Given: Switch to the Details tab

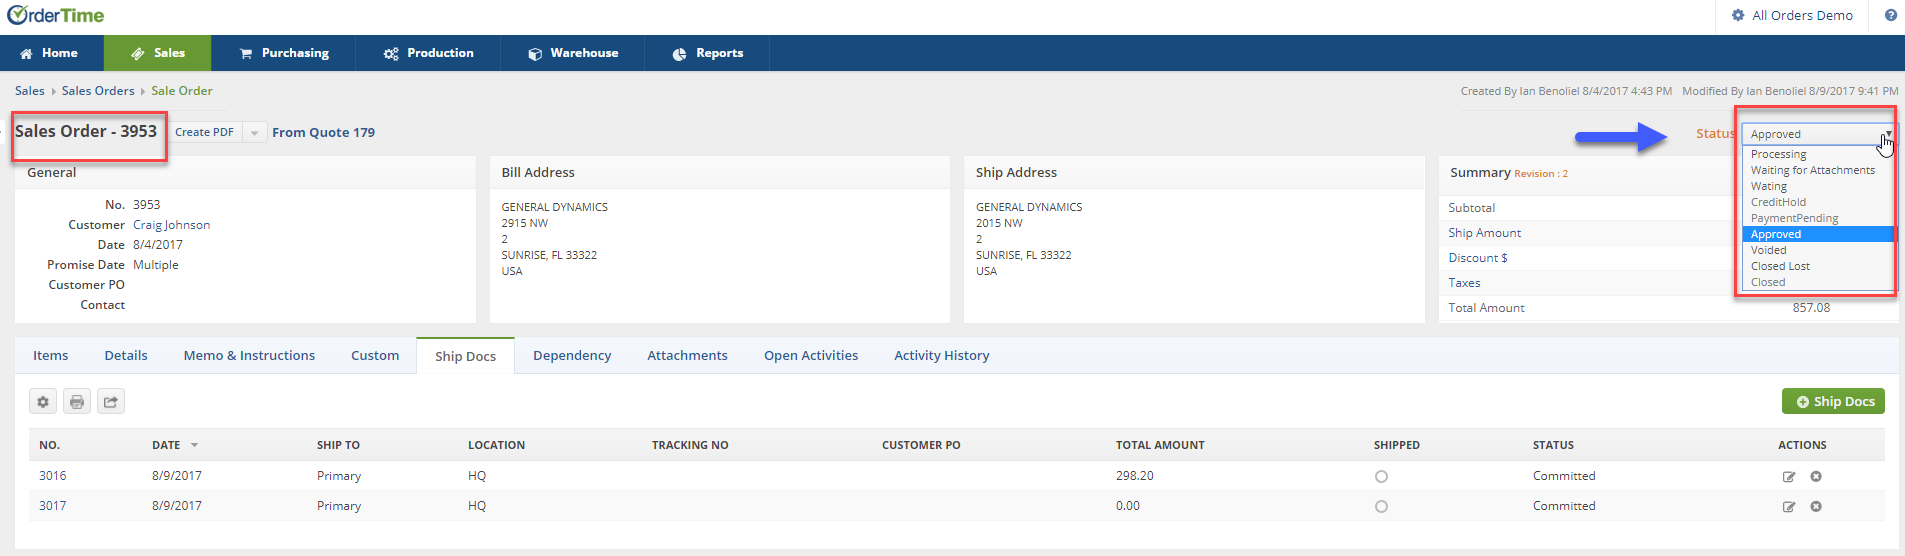Looking at the screenshot, I should coord(126,355).
